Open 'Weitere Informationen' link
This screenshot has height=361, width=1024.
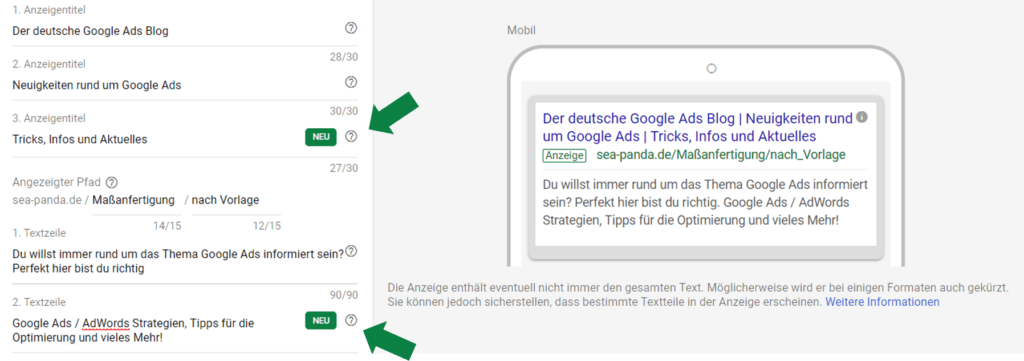(882, 302)
